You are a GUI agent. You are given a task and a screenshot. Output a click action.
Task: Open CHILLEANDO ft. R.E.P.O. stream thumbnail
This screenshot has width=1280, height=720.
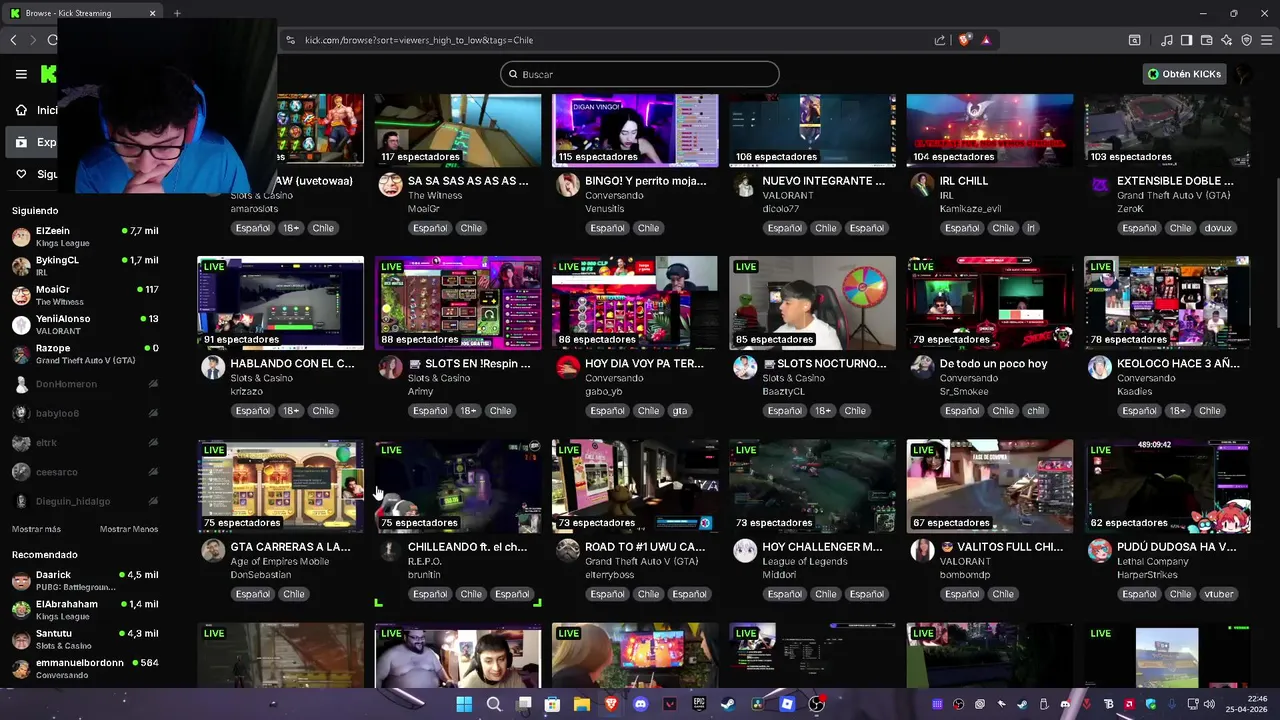point(458,486)
